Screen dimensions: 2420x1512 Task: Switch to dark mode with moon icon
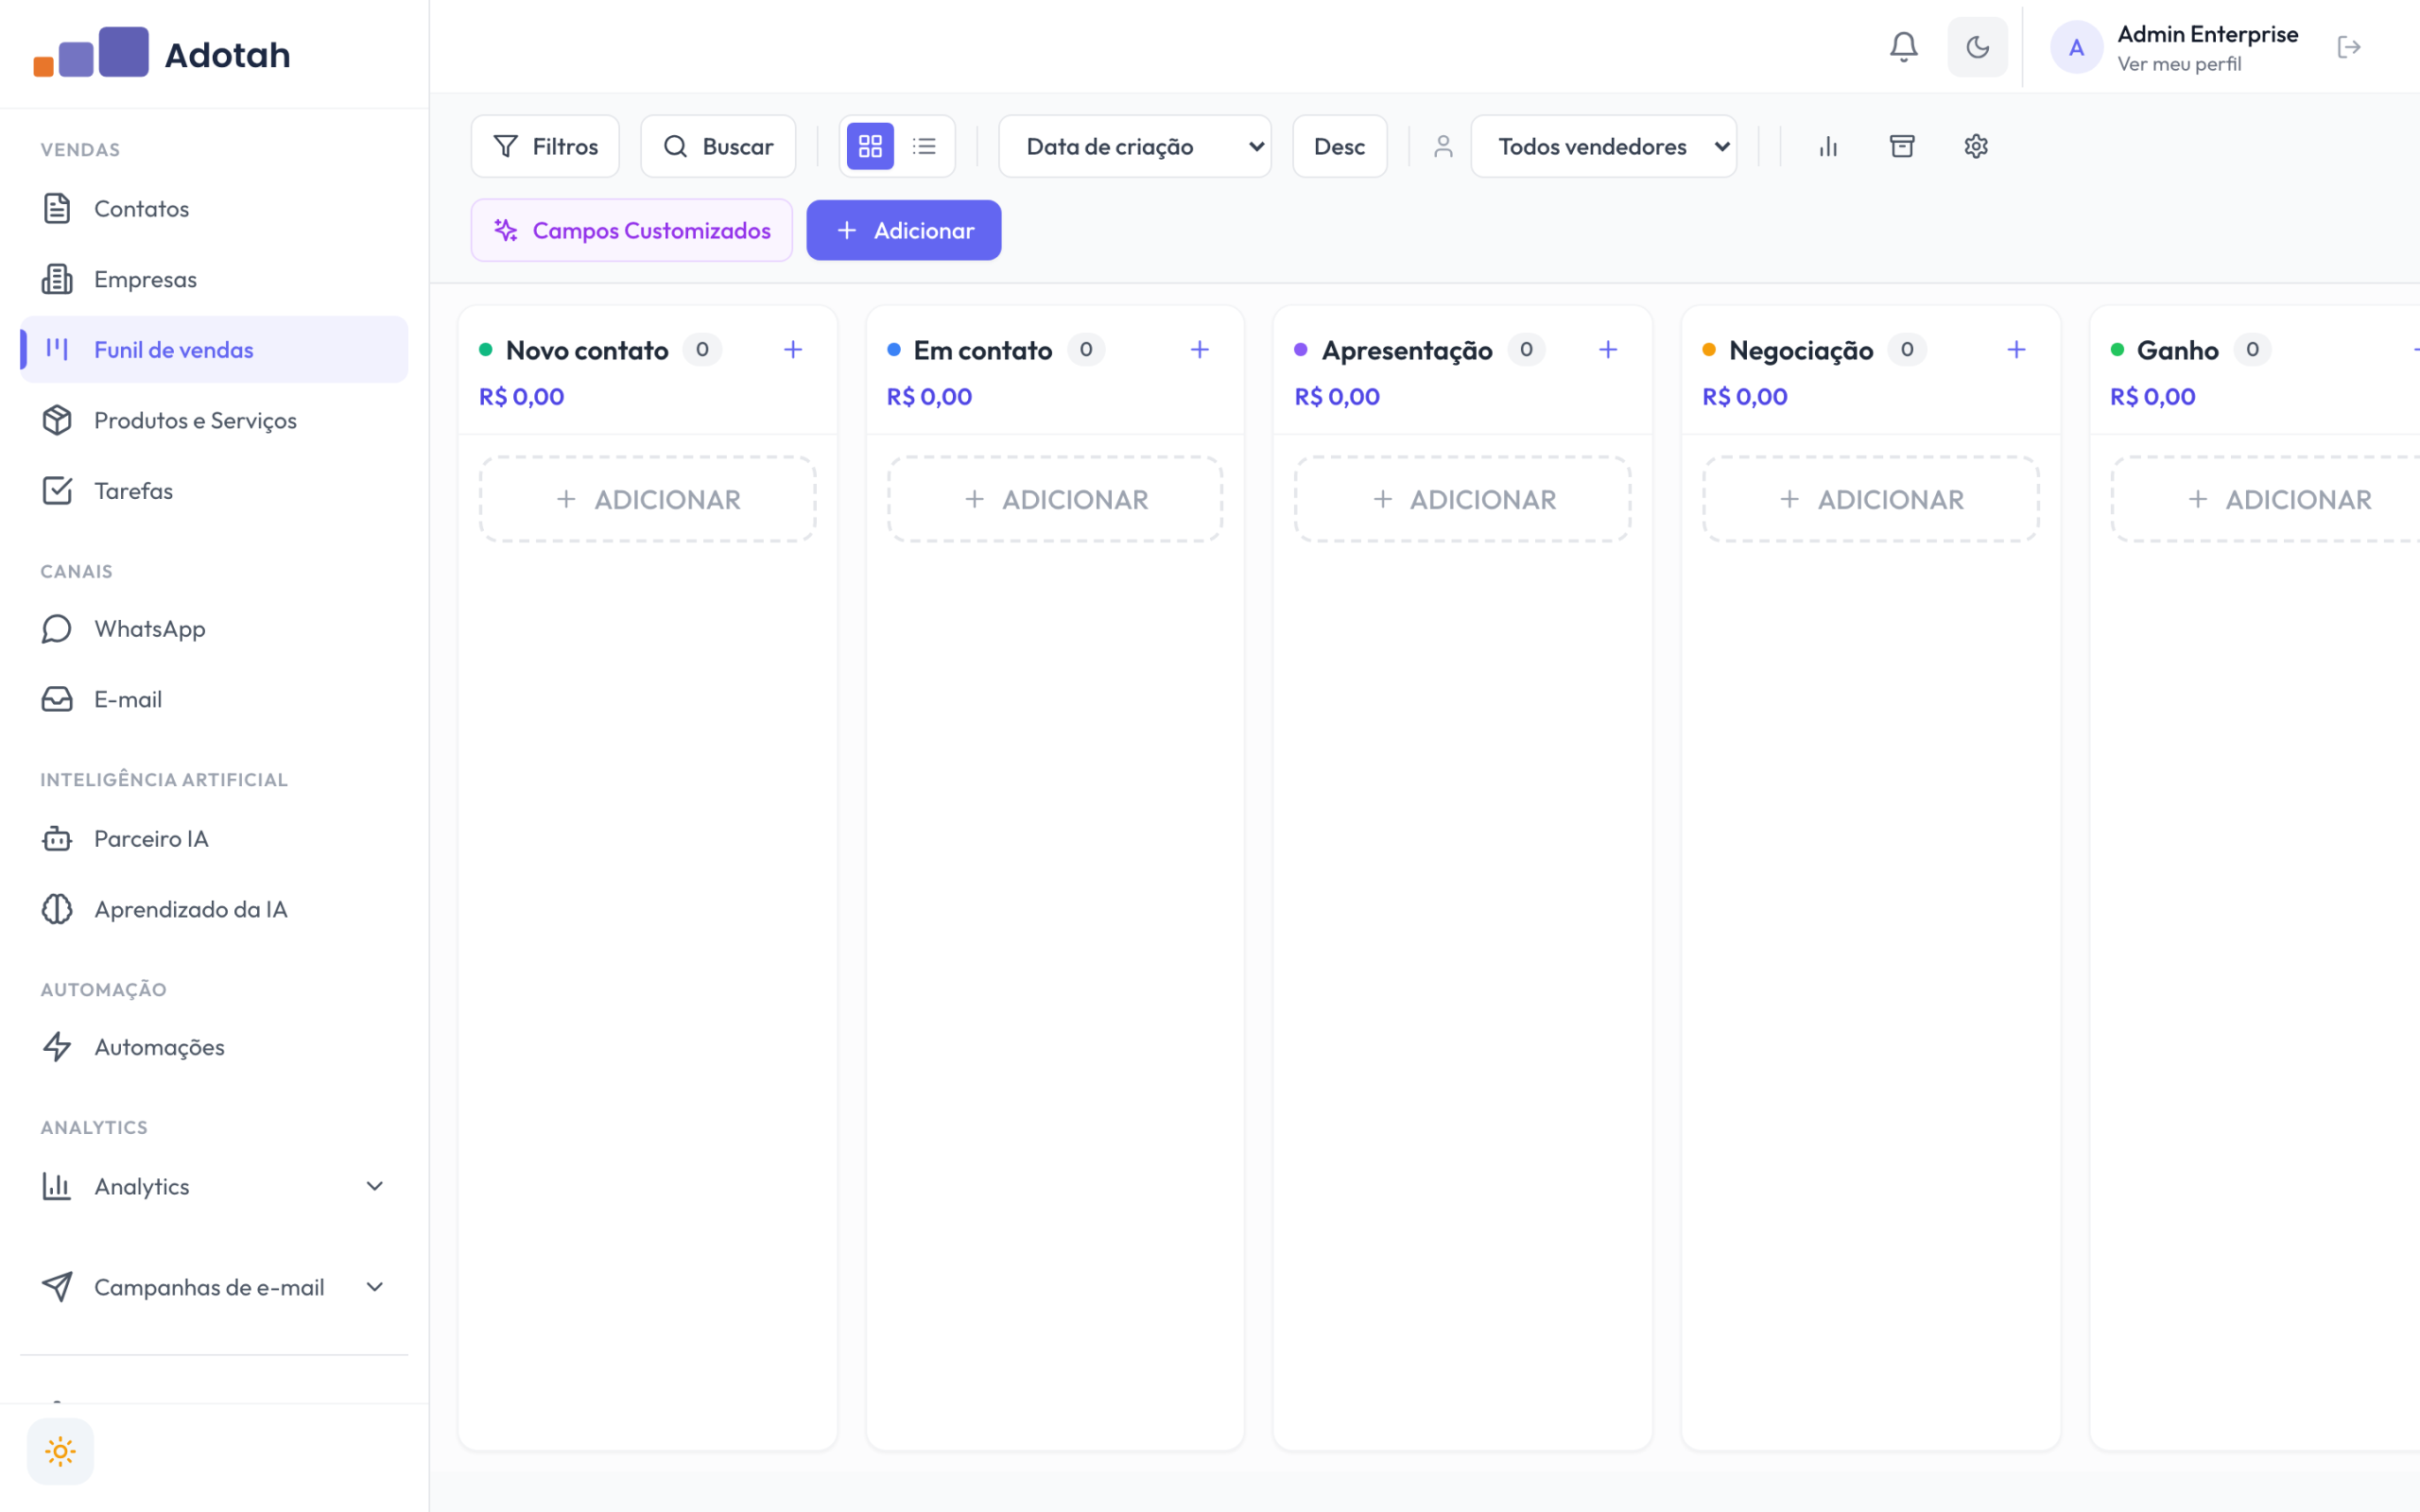pos(1977,47)
